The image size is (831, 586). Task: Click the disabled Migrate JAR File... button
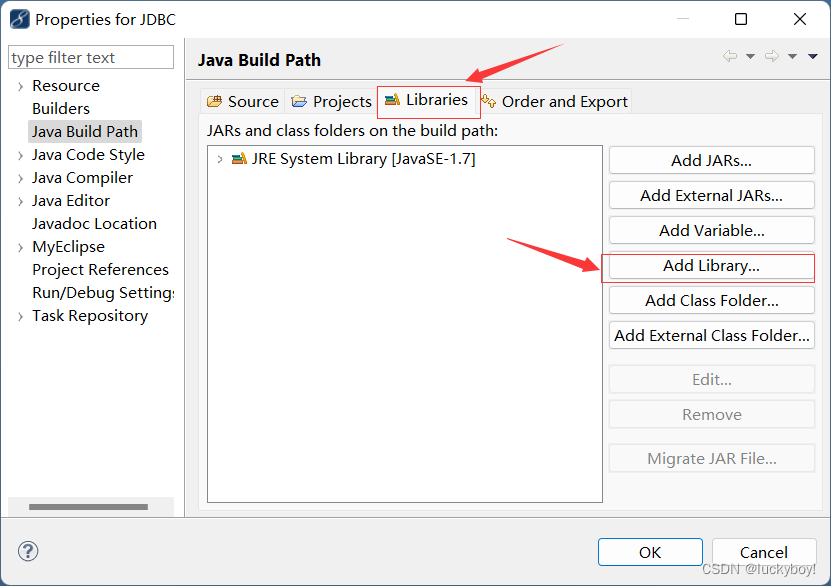click(711, 458)
